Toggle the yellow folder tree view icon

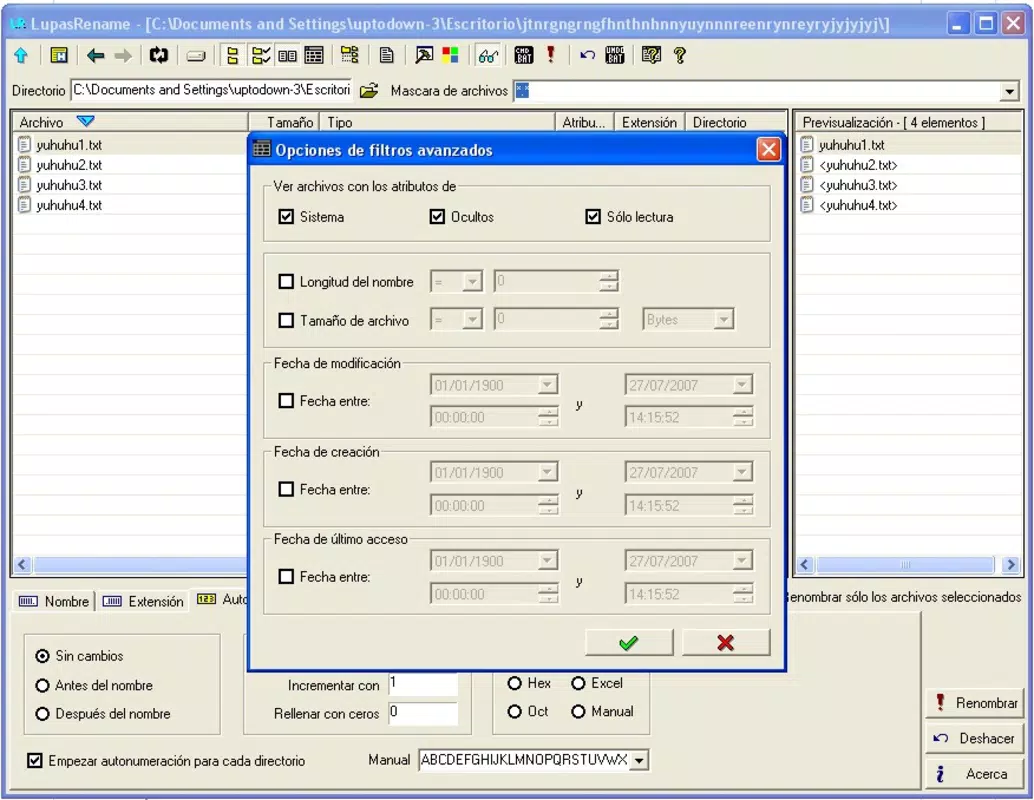point(232,55)
